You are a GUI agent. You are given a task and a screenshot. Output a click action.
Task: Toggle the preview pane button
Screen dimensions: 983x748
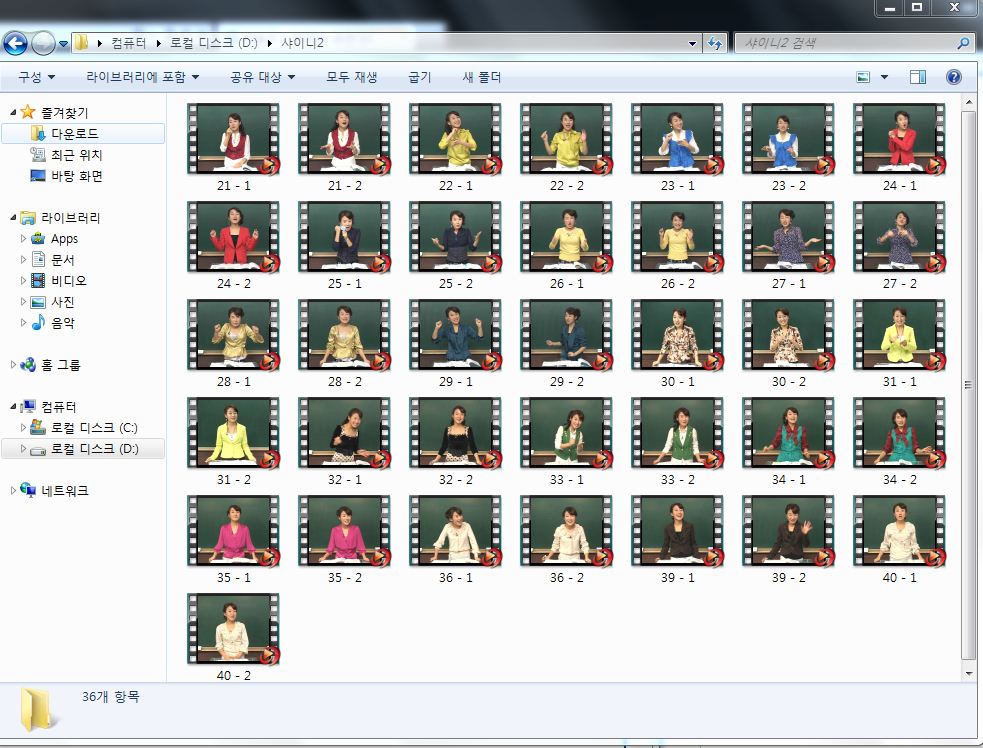pyautogui.click(x=918, y=77)
